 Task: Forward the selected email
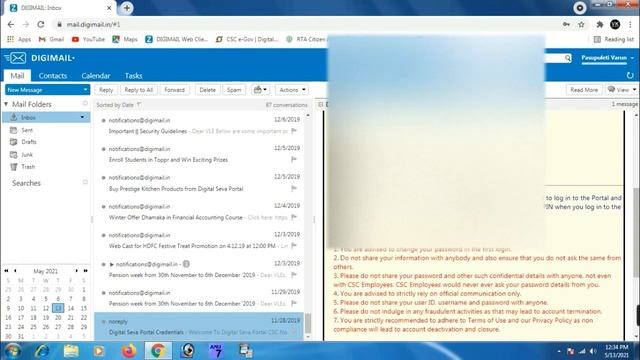point(174,90)
